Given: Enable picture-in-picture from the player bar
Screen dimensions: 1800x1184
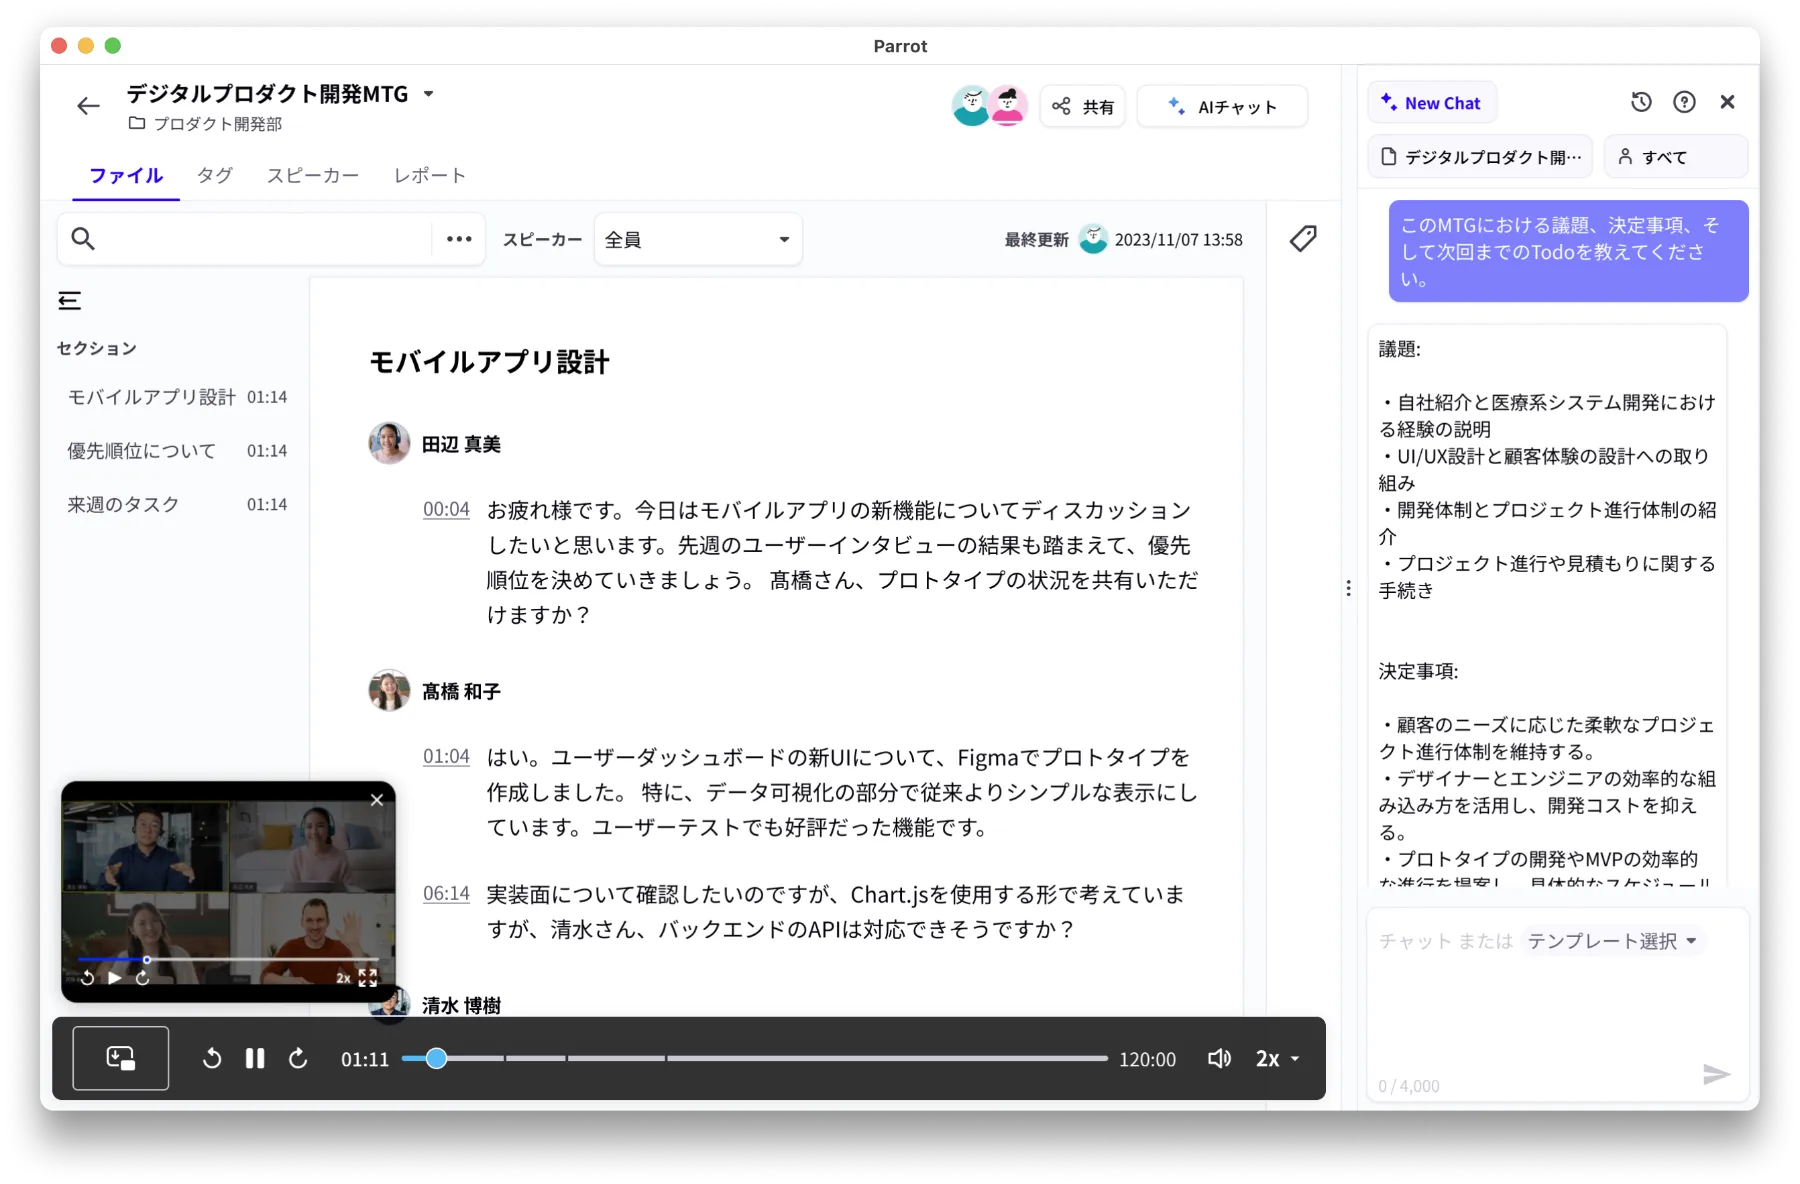Looking at the screenshot, I should [x=119, y=1058].
